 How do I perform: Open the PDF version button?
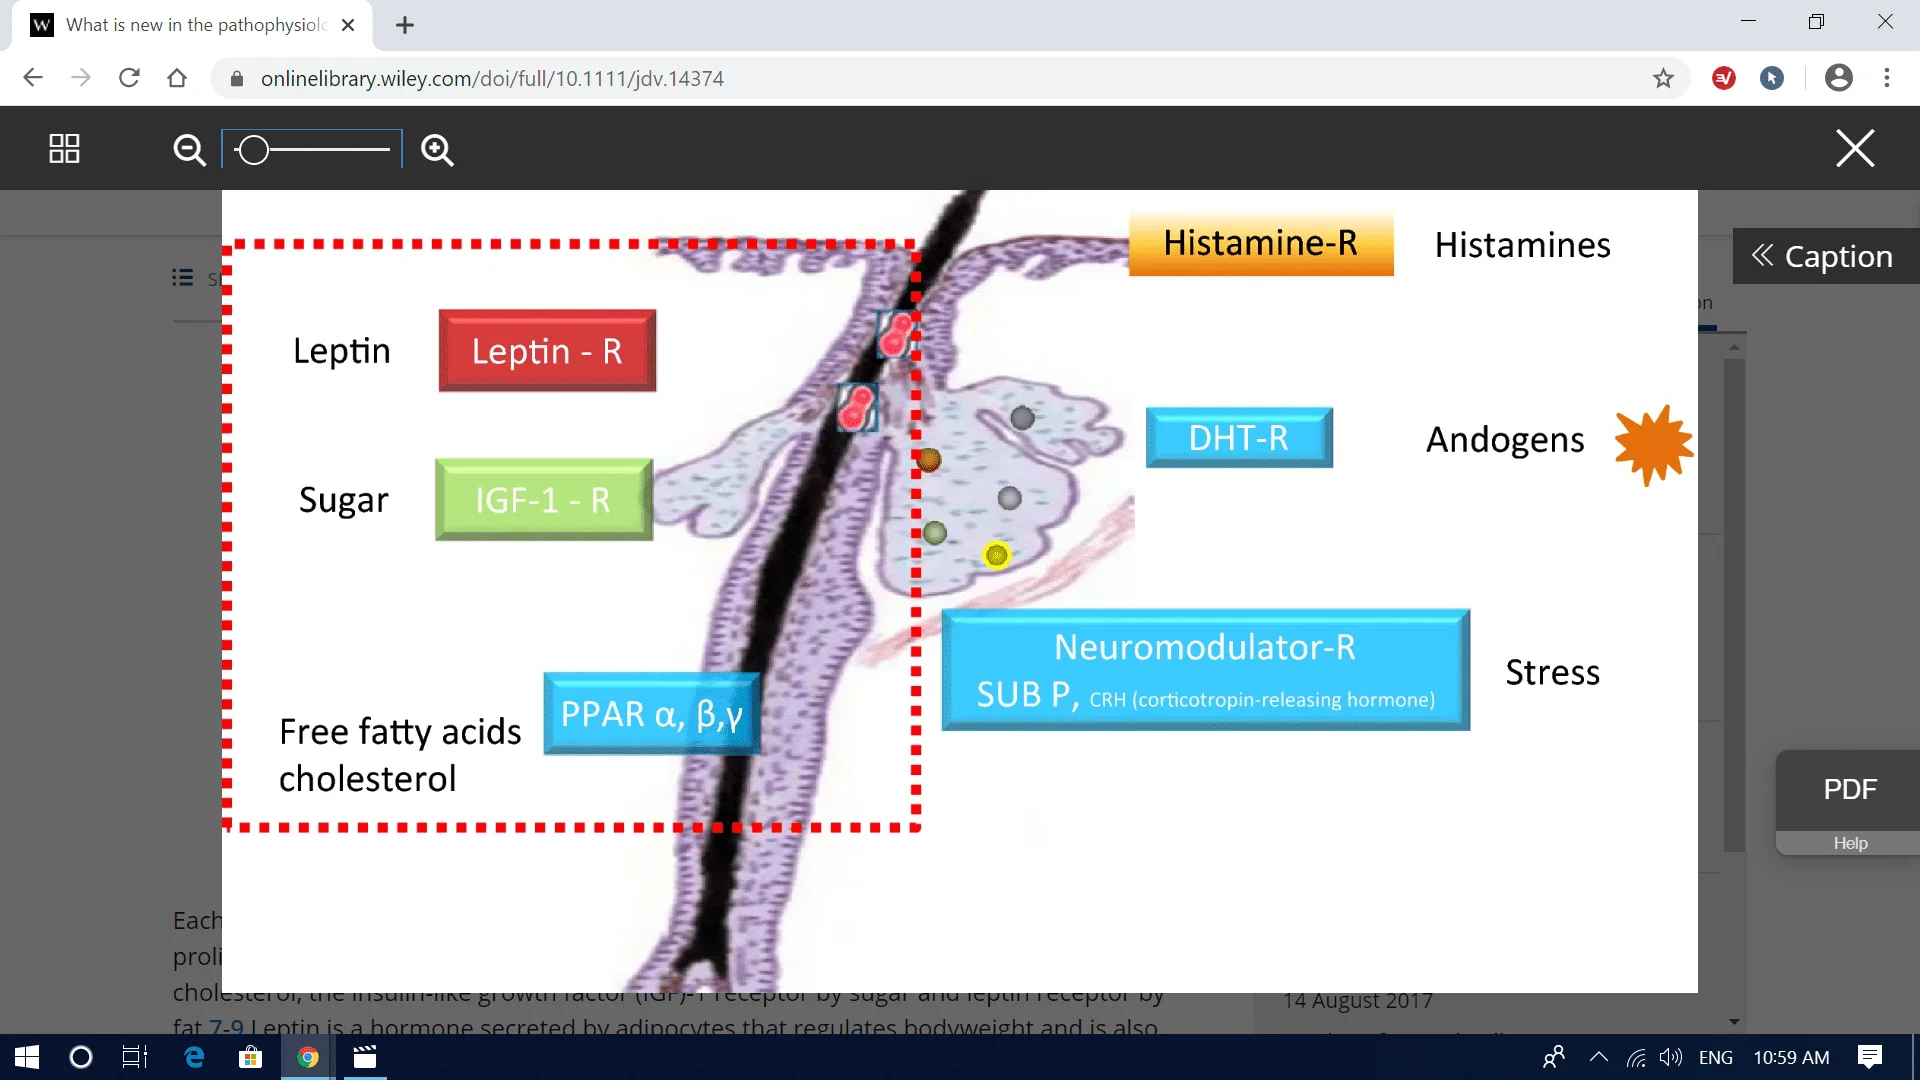(1849, 789)
